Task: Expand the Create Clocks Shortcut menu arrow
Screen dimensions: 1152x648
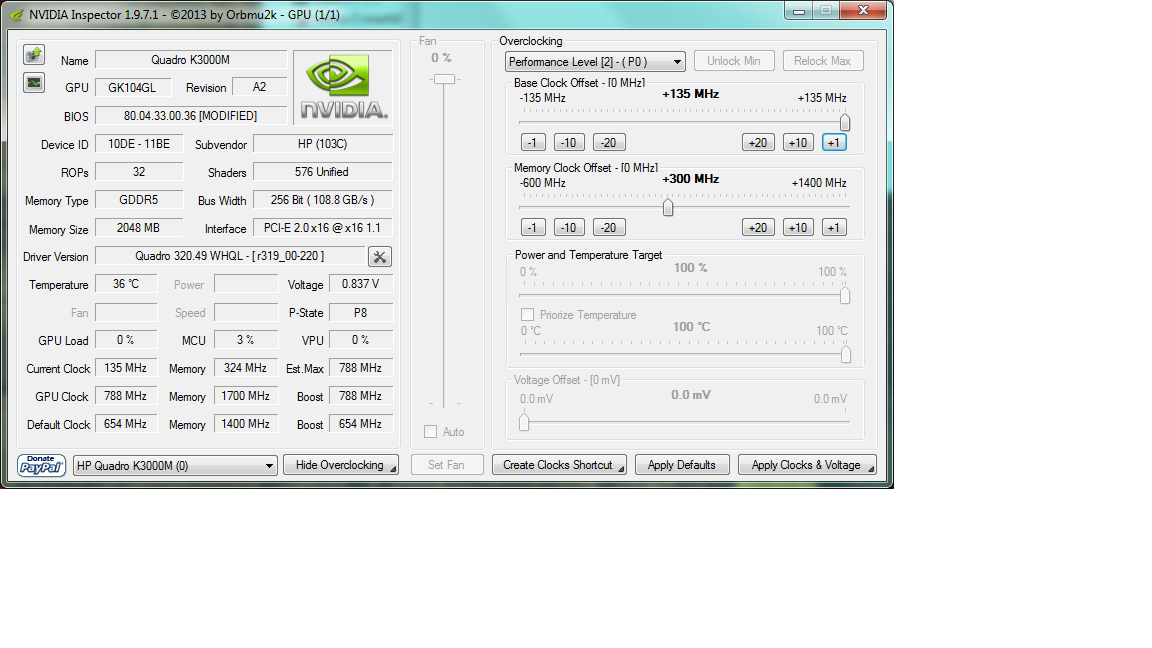Action: point(621,468)
